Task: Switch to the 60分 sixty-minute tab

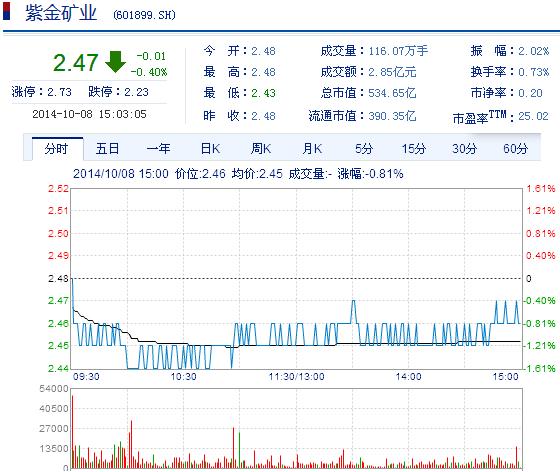Action: click(515, 149)
